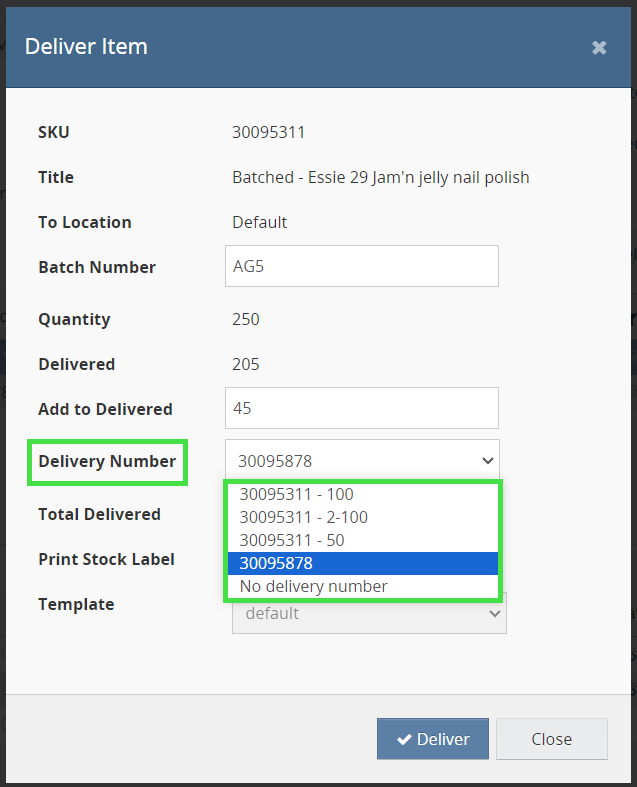Click the Close button in the footer
Viewport: 637px width, 787px height.
pyautogui.click(x=551, y=739)
